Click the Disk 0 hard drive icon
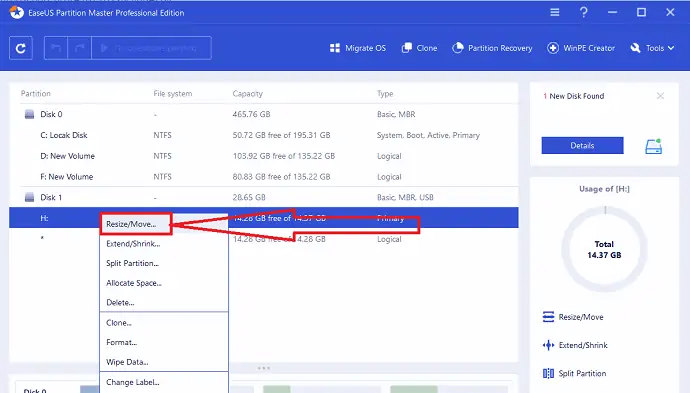Viewport: 690px width, 393px height. point(29,114)
